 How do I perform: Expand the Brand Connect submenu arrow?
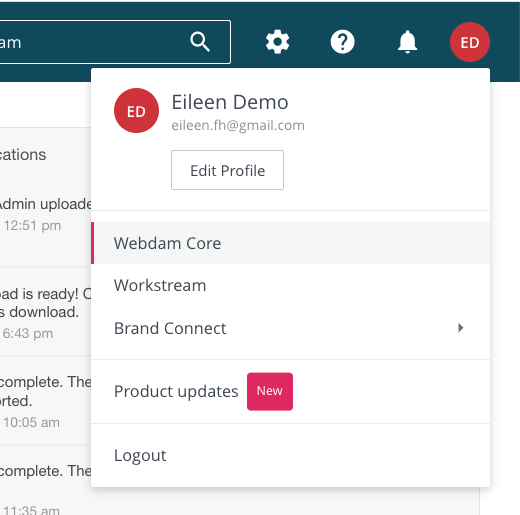(x=460, y=328)
